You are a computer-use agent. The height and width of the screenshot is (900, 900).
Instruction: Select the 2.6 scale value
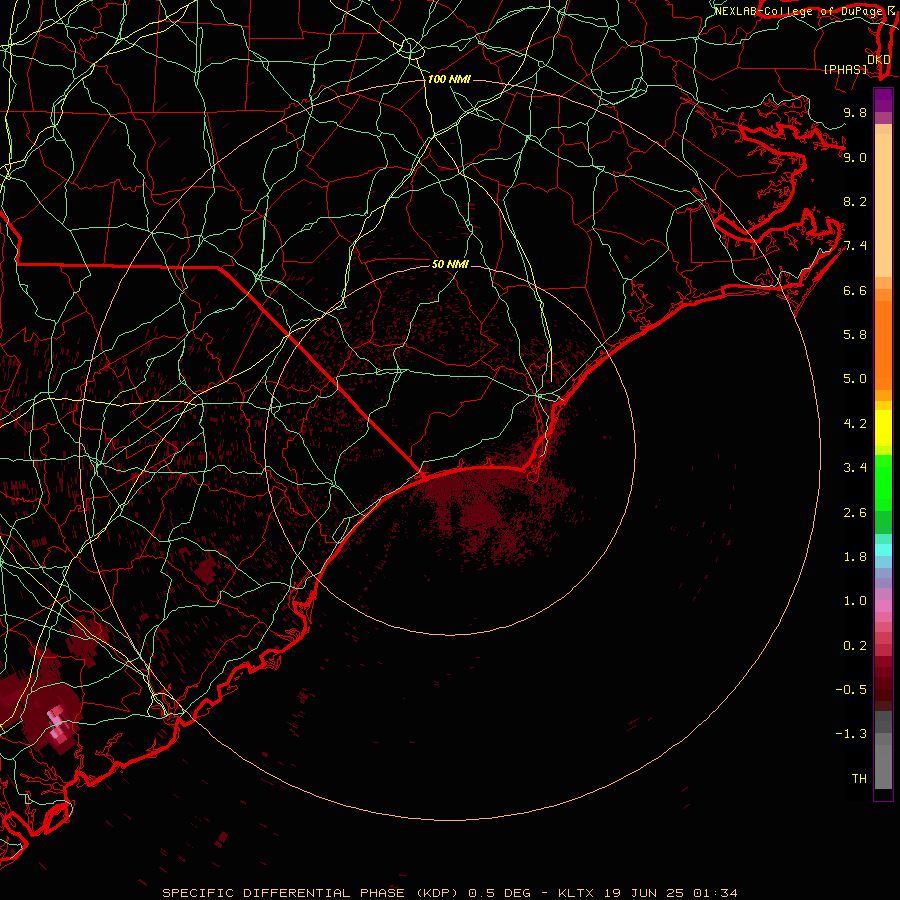pyautogui.click(x=855, y=513)
